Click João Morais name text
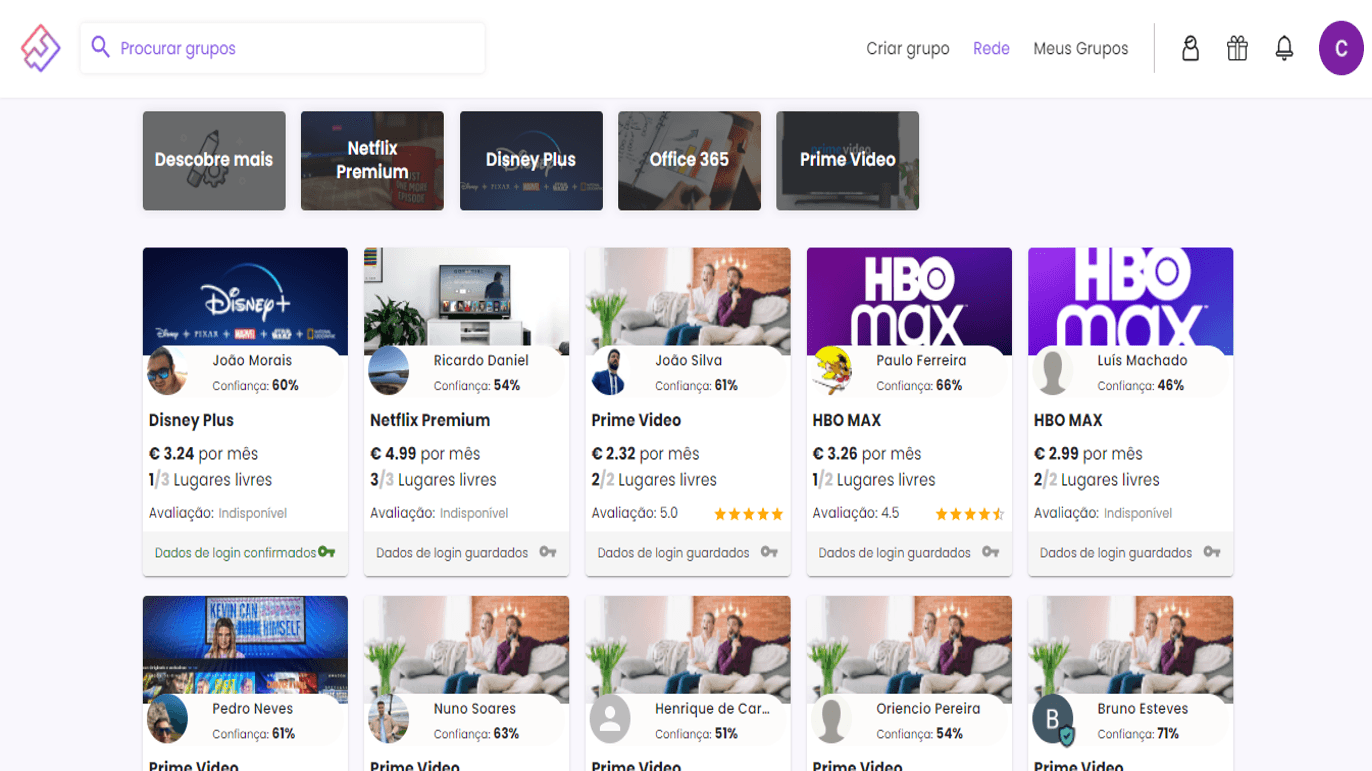 click(252, 361)
